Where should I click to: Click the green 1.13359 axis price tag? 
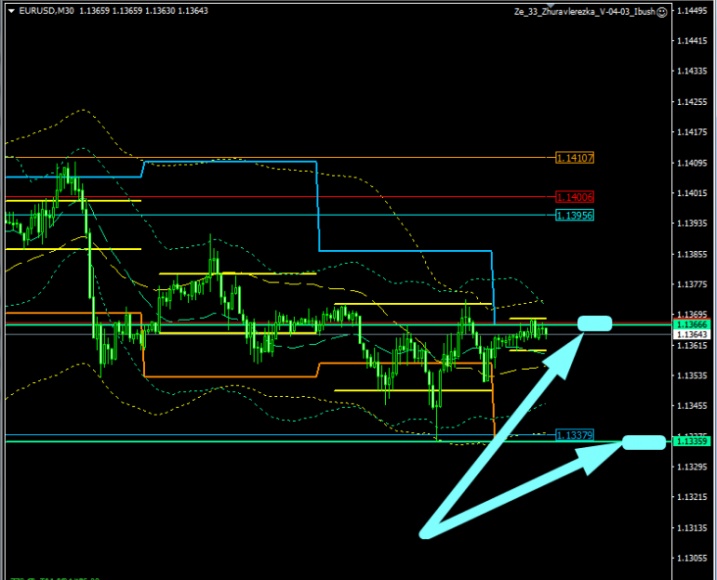coord(692,441)
